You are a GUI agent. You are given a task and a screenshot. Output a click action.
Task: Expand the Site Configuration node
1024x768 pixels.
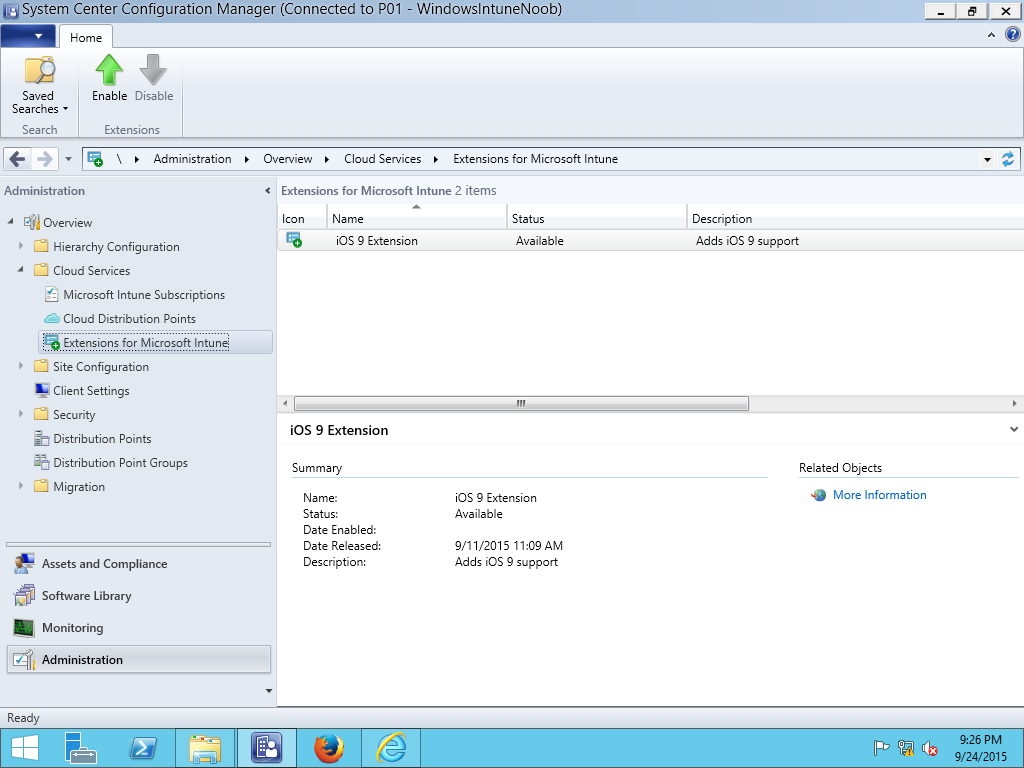point(21,366)
